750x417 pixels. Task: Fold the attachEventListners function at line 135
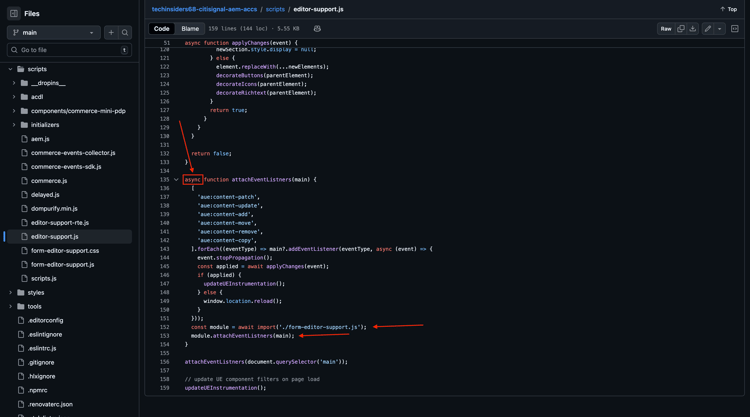pos(176,180)
